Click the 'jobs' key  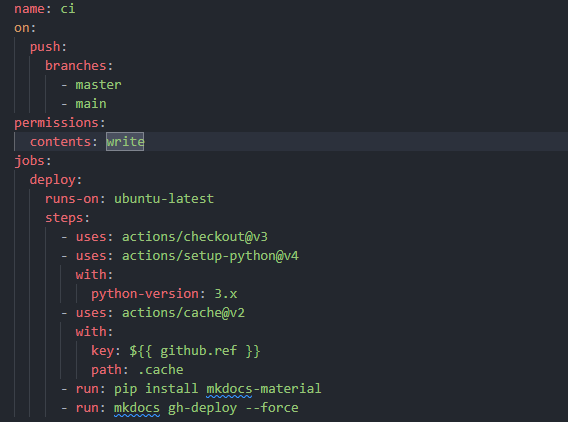coord(29,161)
